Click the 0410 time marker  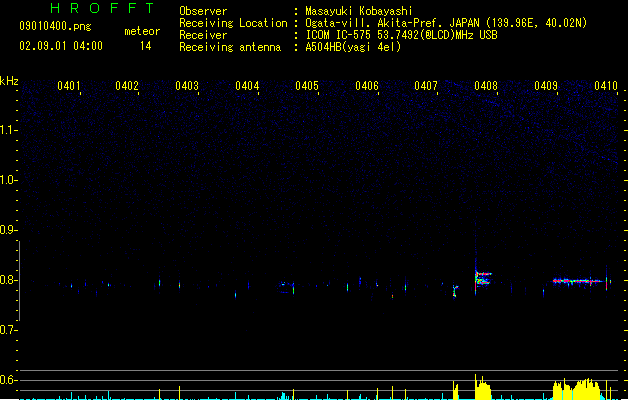click(606, 86)
